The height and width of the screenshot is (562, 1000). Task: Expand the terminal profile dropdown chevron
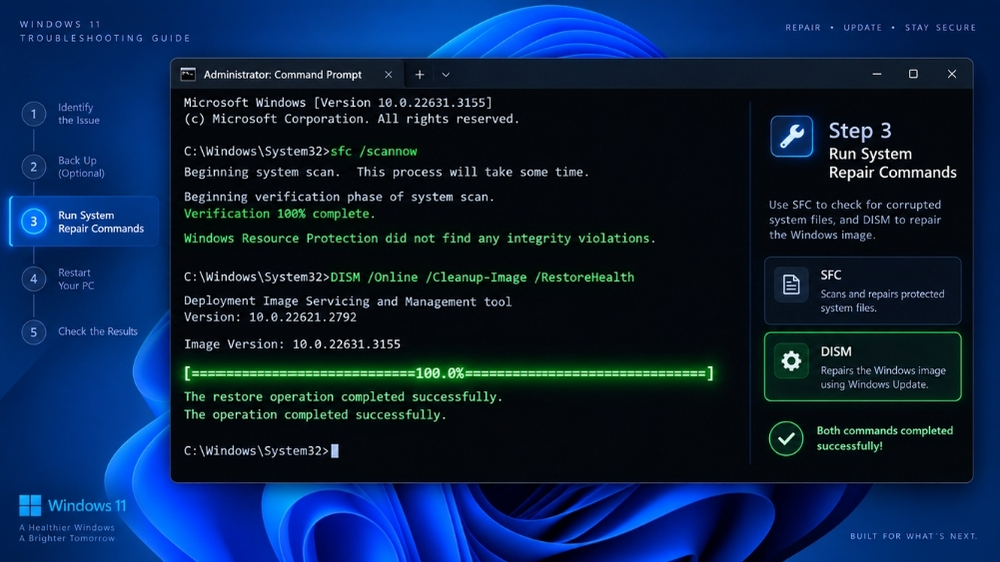446,75
